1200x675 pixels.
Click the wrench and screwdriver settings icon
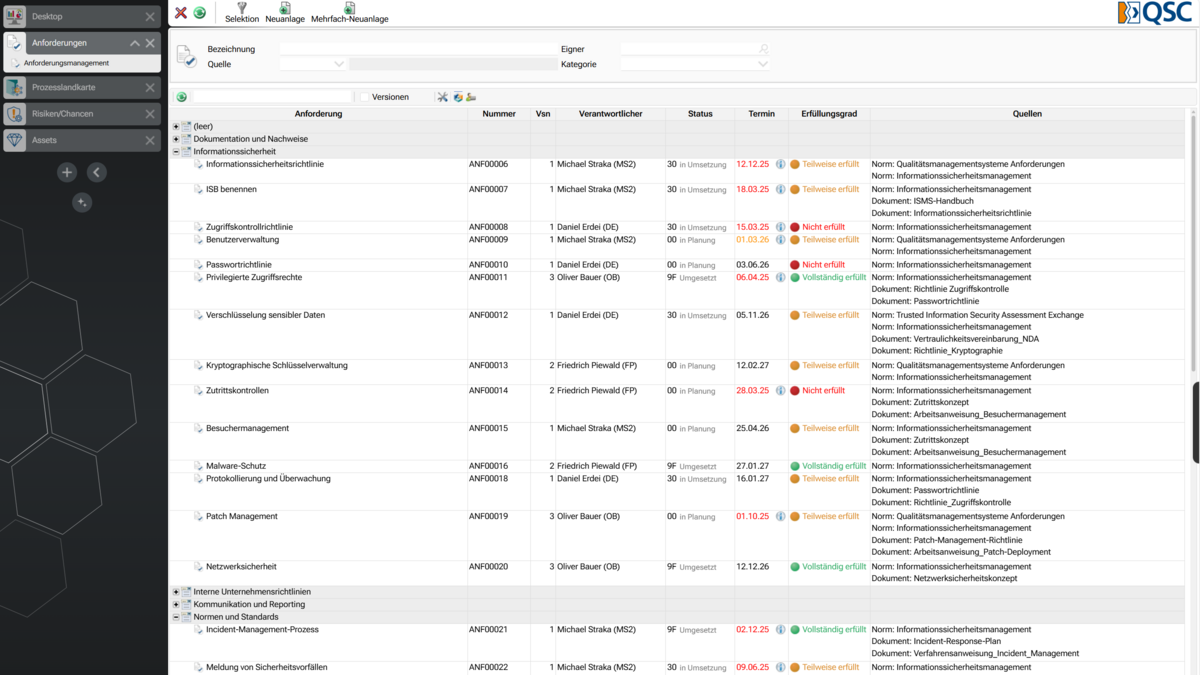(x=442, y=97)
